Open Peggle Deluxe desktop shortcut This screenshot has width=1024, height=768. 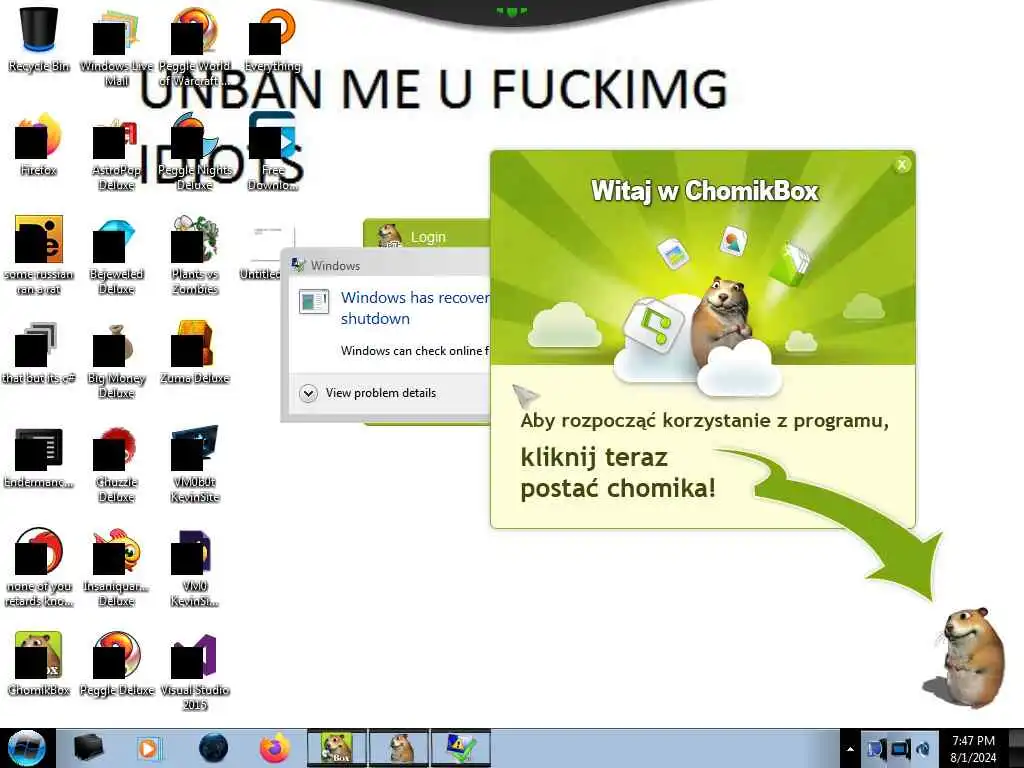pos(116,663)
